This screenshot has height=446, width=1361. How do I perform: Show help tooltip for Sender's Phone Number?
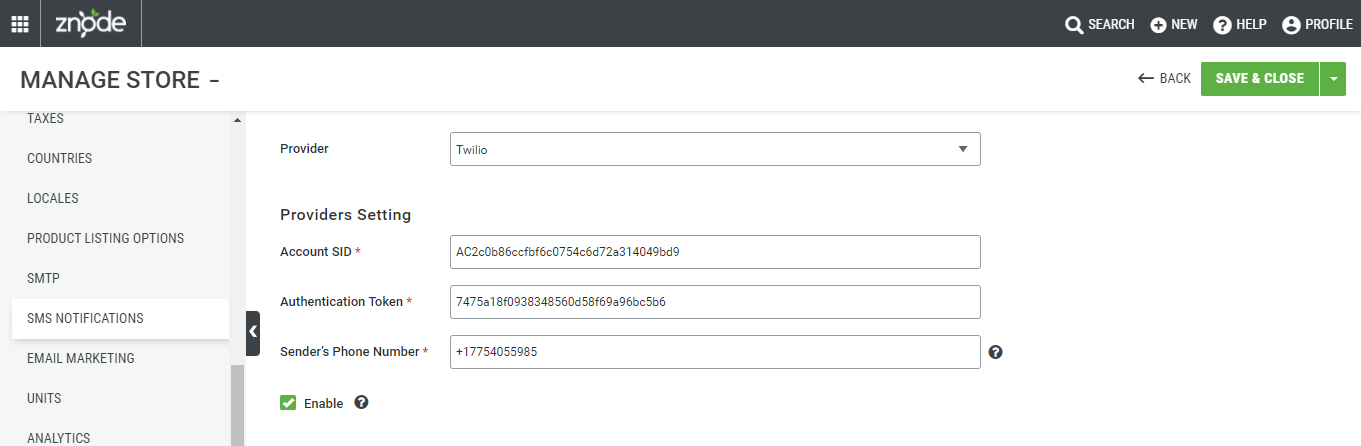pos(995,352)
